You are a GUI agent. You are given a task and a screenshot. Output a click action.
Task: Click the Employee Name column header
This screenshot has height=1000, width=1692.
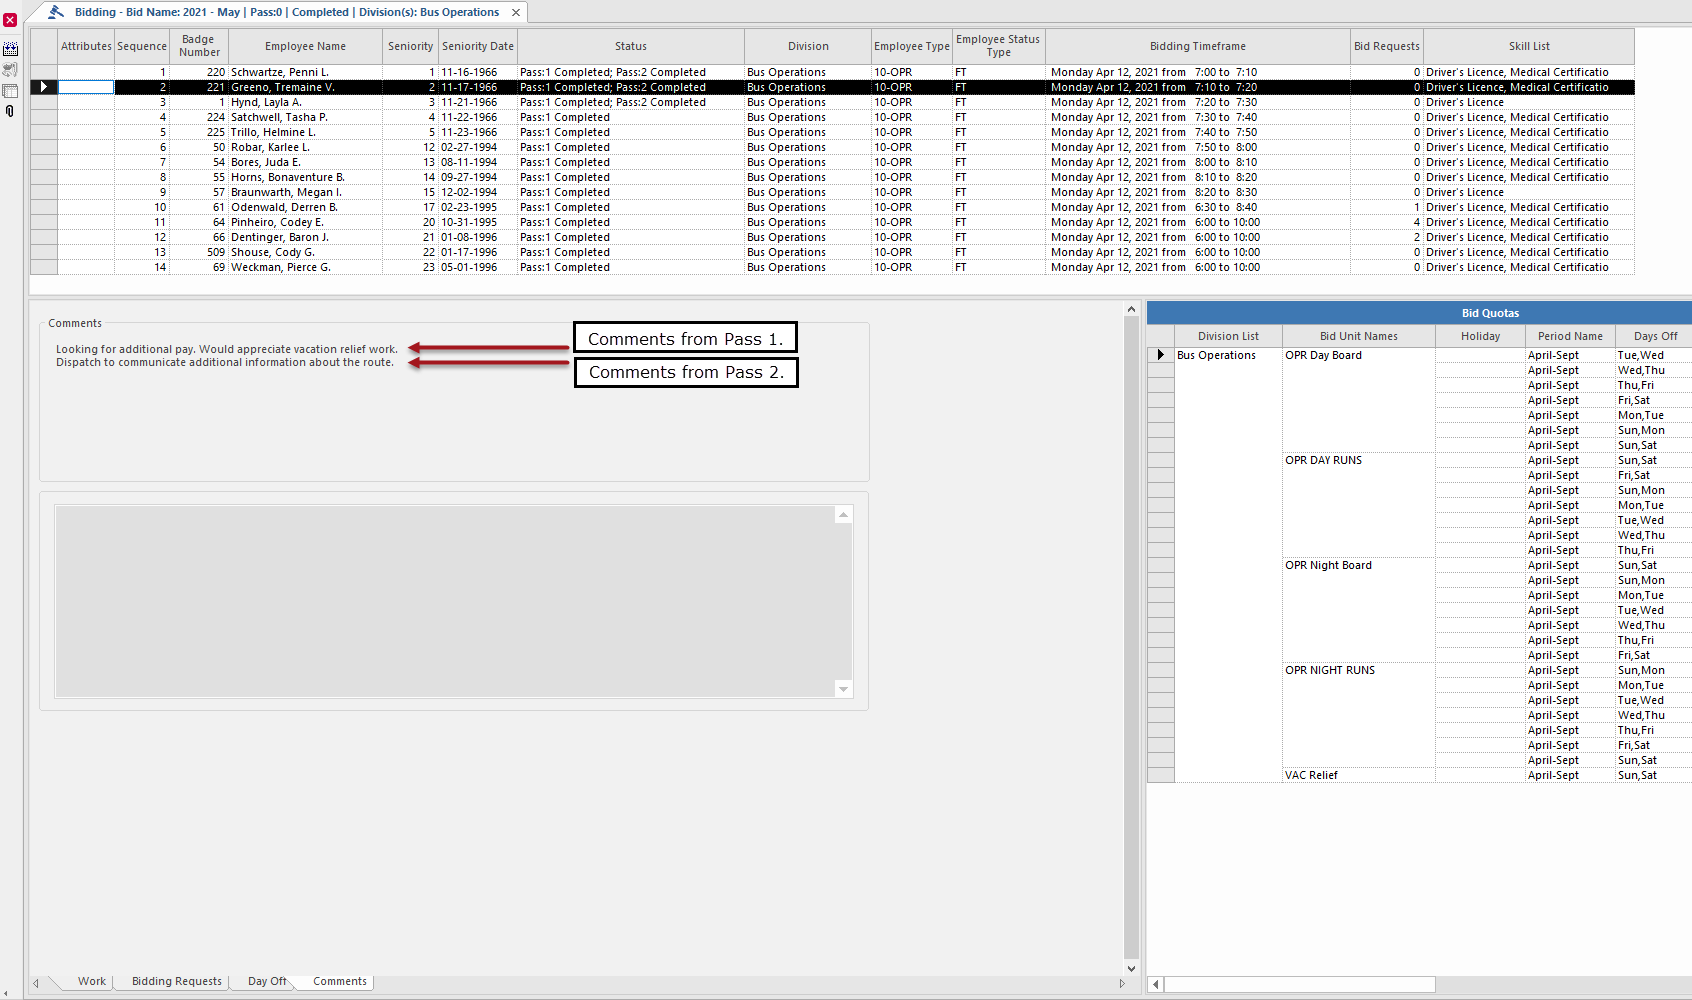[x=305, y=46]
